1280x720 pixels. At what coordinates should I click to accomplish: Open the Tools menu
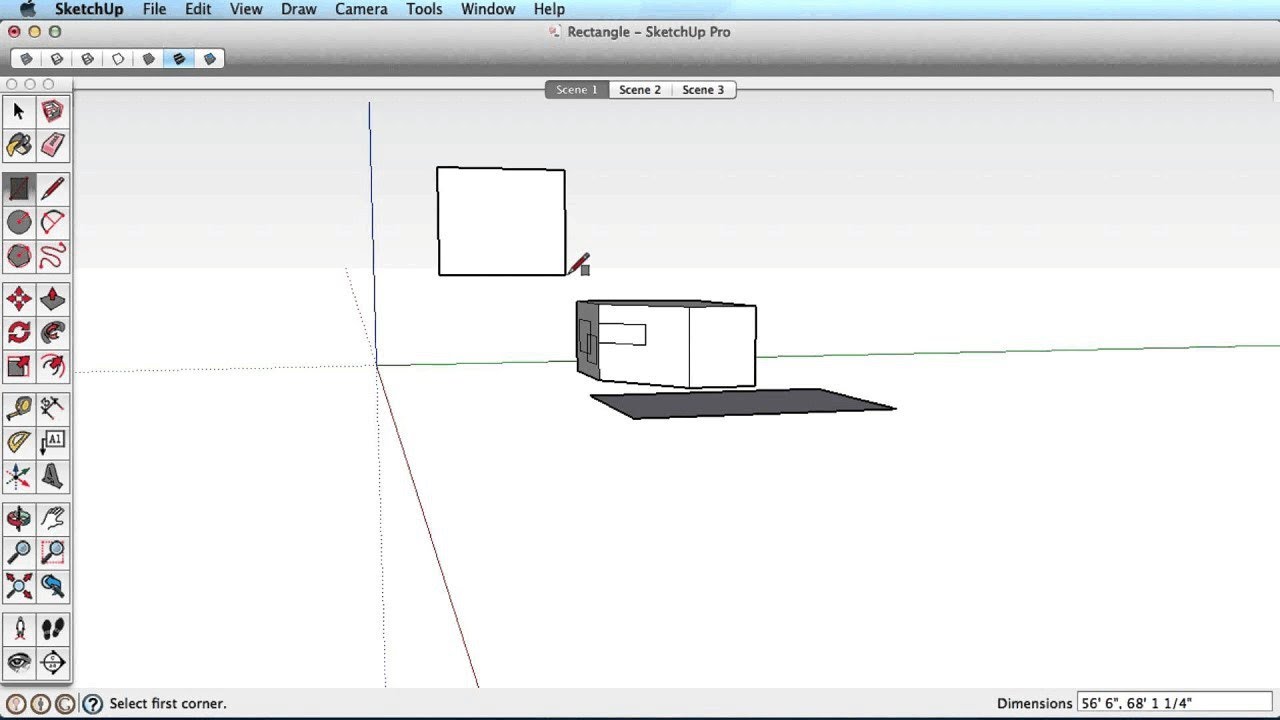tap(424, 9)
